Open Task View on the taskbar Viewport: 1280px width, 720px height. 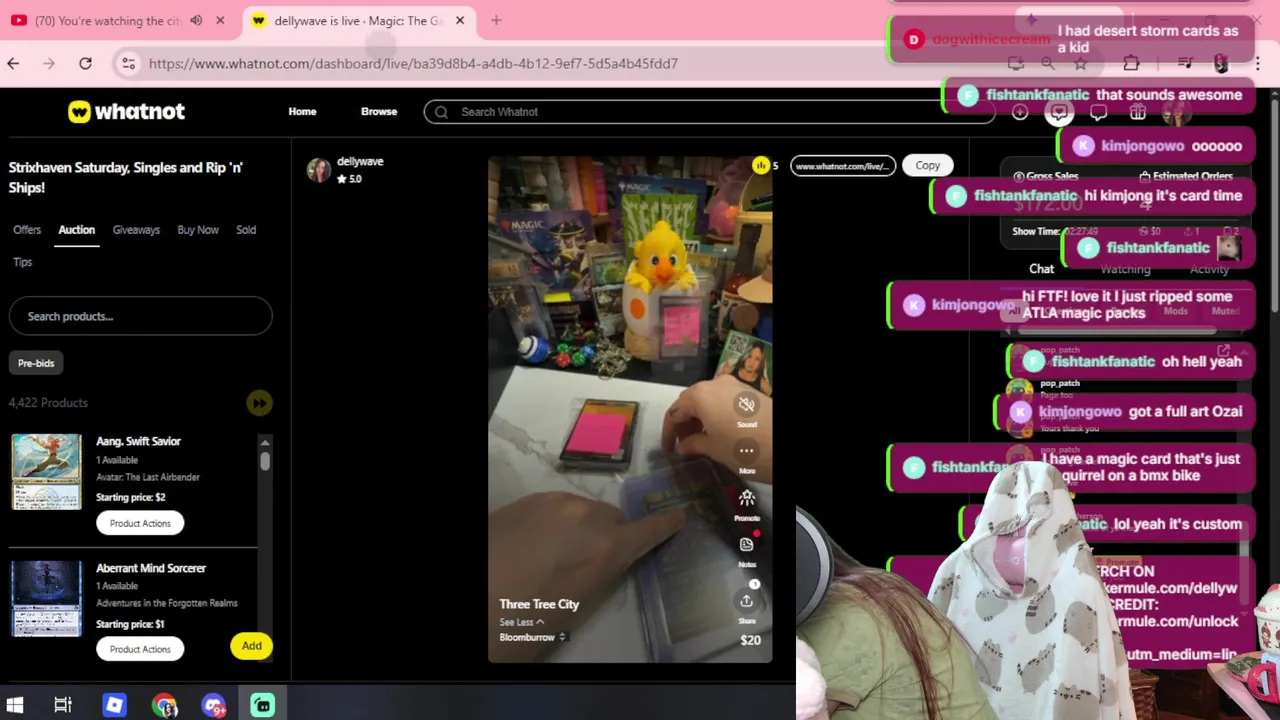click(63, 705)
